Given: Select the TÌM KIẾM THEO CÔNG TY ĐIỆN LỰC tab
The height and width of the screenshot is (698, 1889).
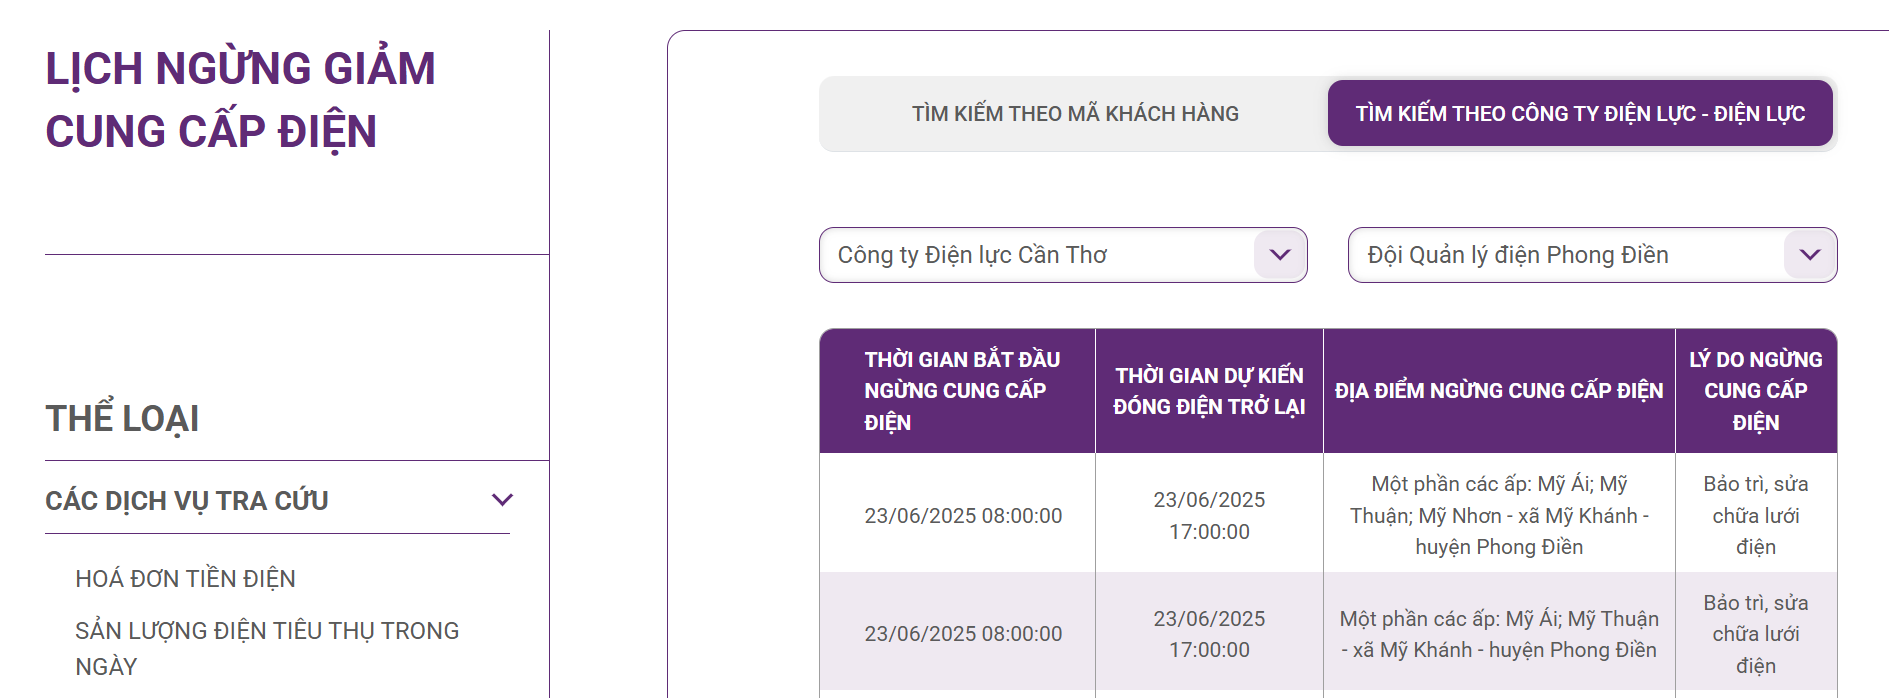Looking at the screenshot, I should (x=1580, y=114).
